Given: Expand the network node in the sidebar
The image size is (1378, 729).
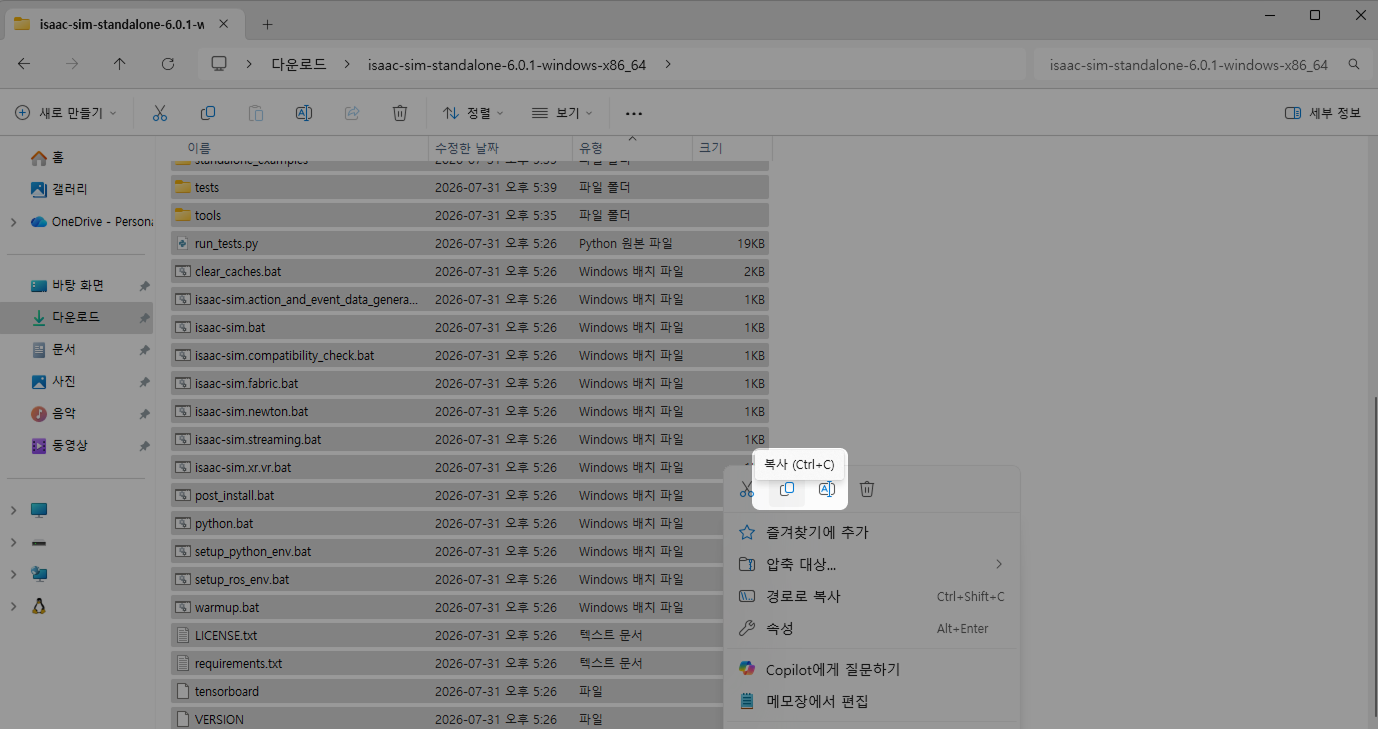Looking at the screenshot, I should [13, 574].
